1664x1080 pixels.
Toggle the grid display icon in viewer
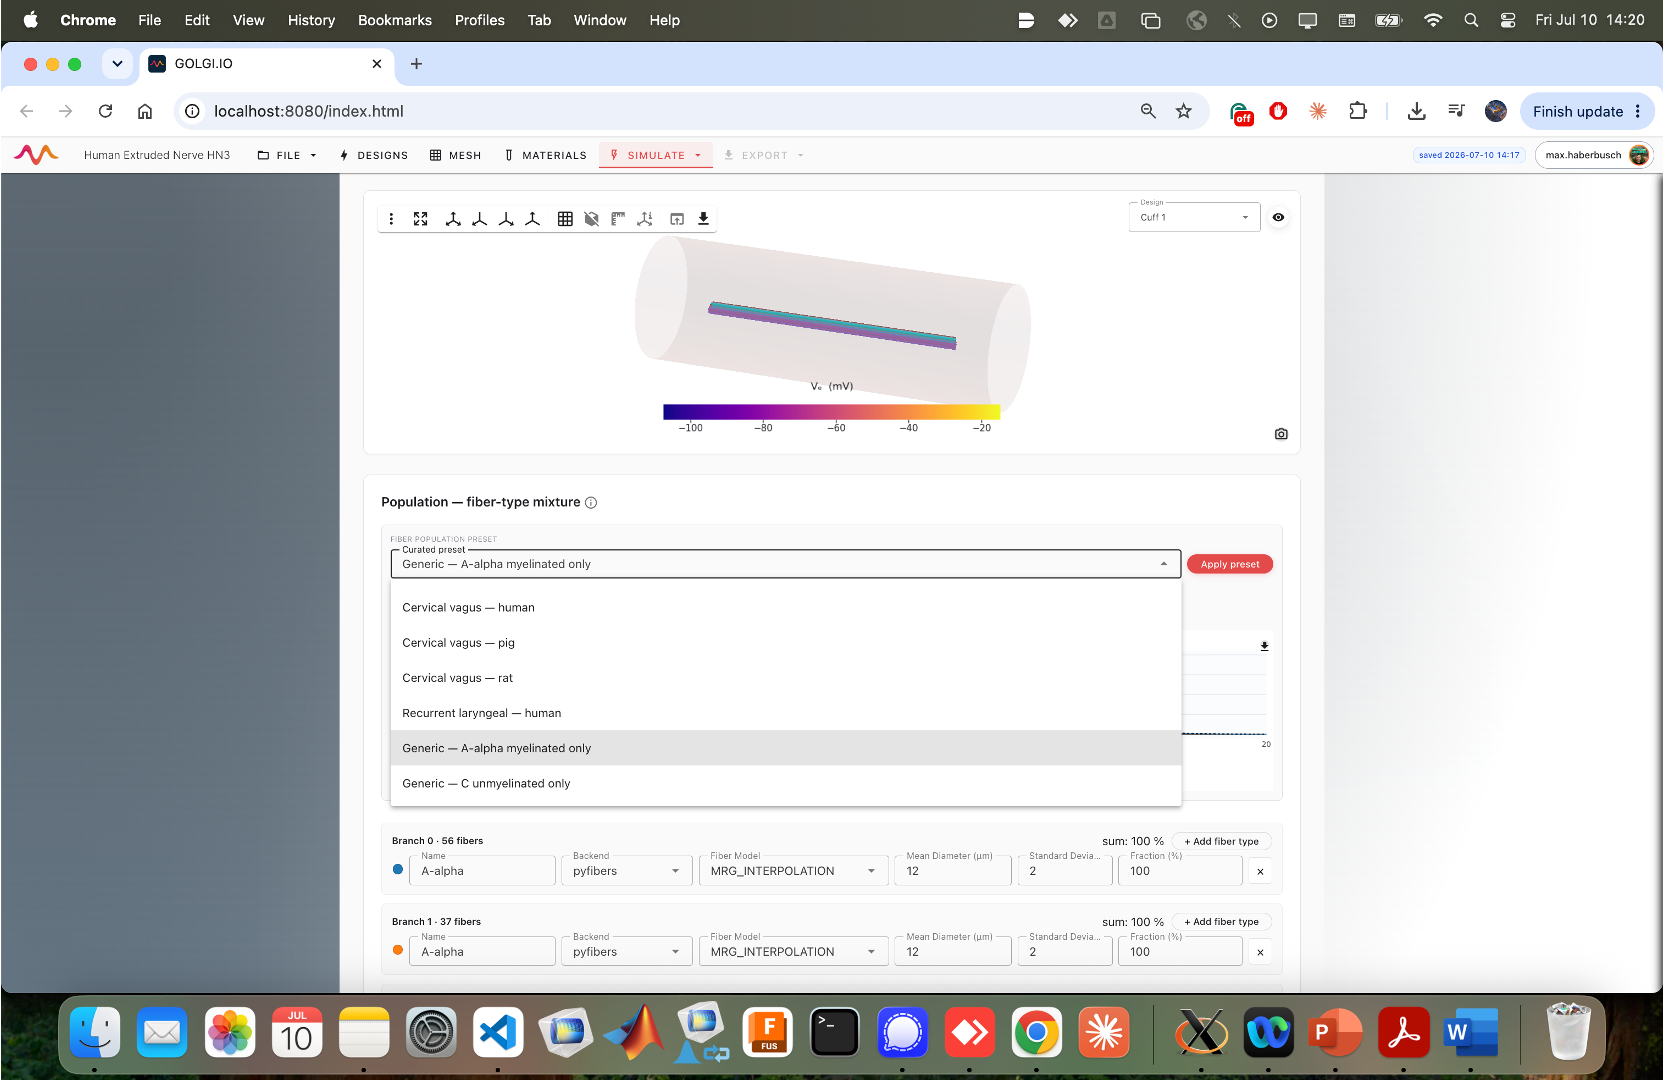pos(565,219)
